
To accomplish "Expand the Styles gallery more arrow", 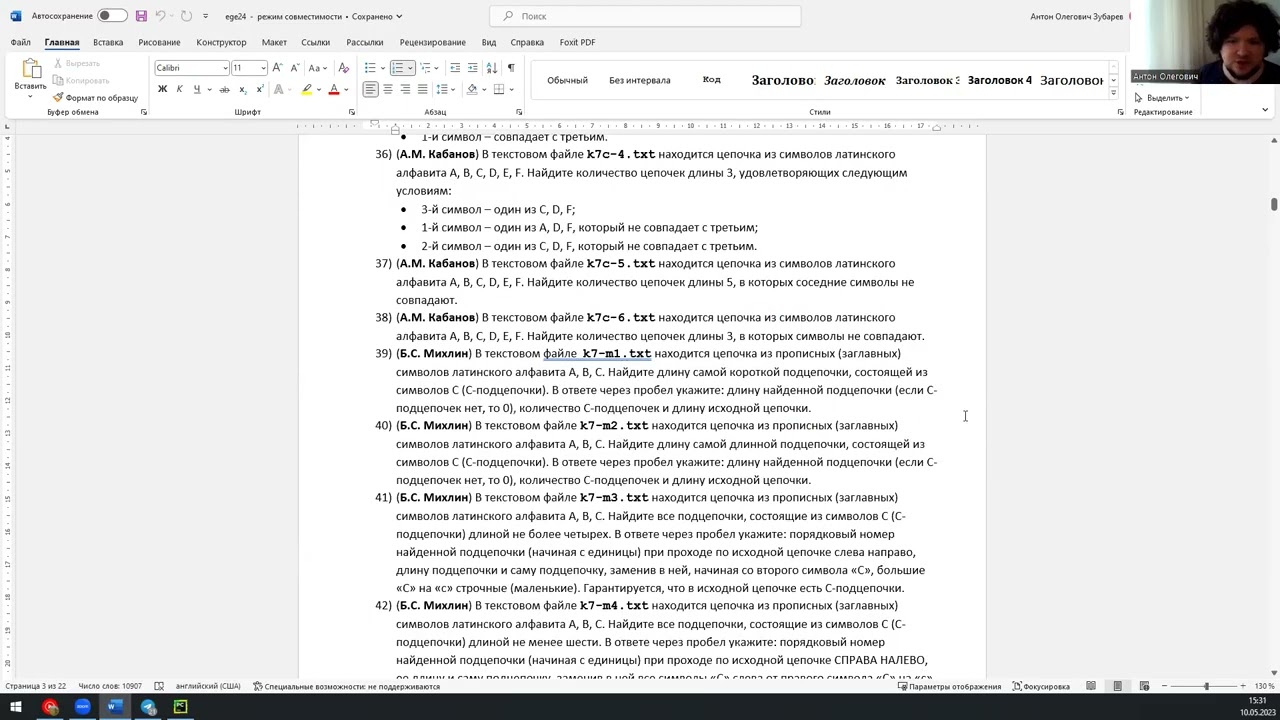I will [1113, 93].
